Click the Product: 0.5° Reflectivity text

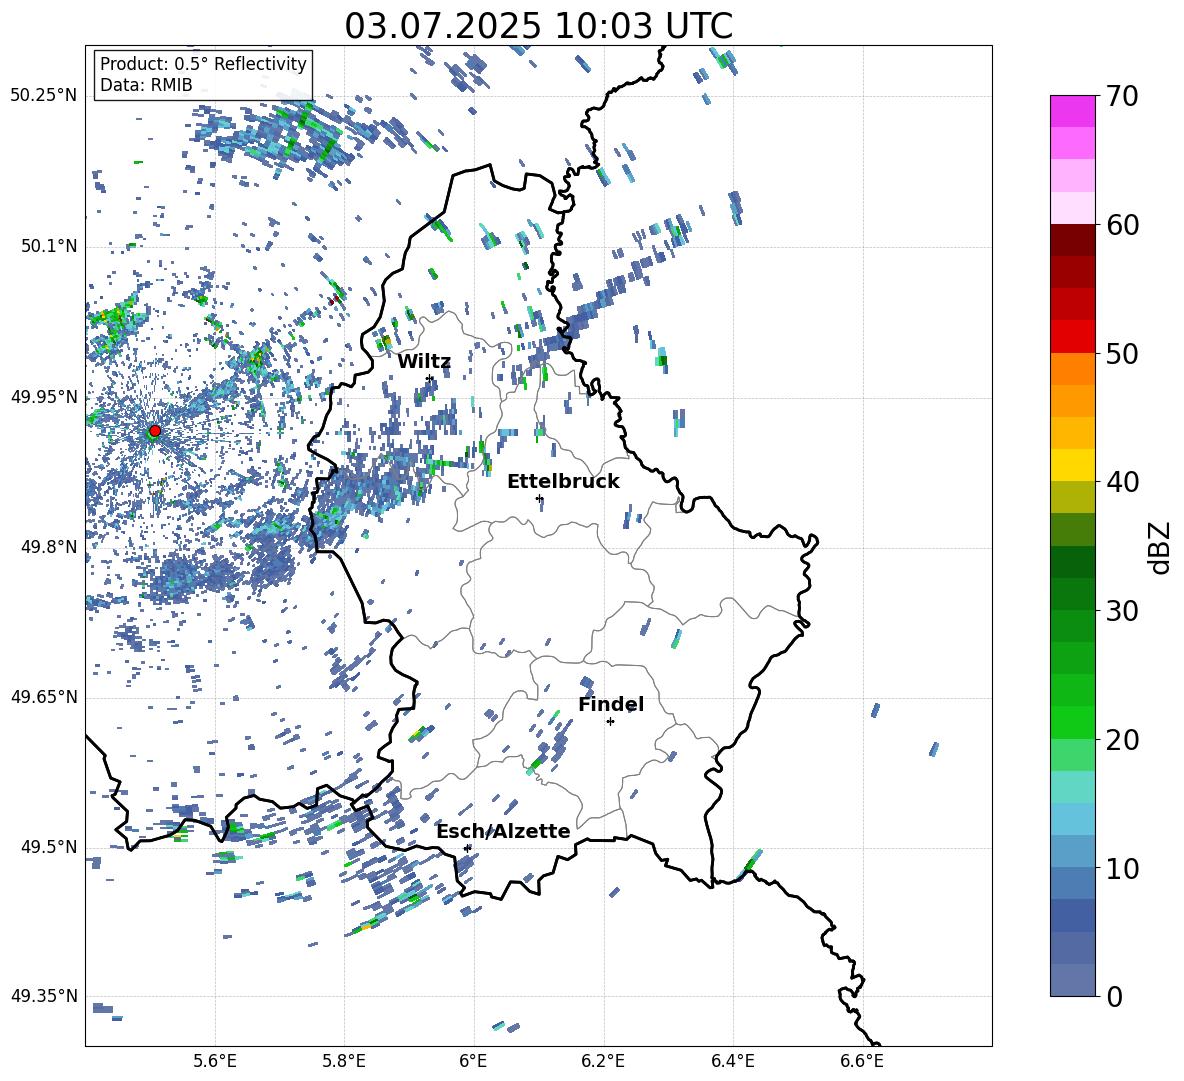[203, 64]
